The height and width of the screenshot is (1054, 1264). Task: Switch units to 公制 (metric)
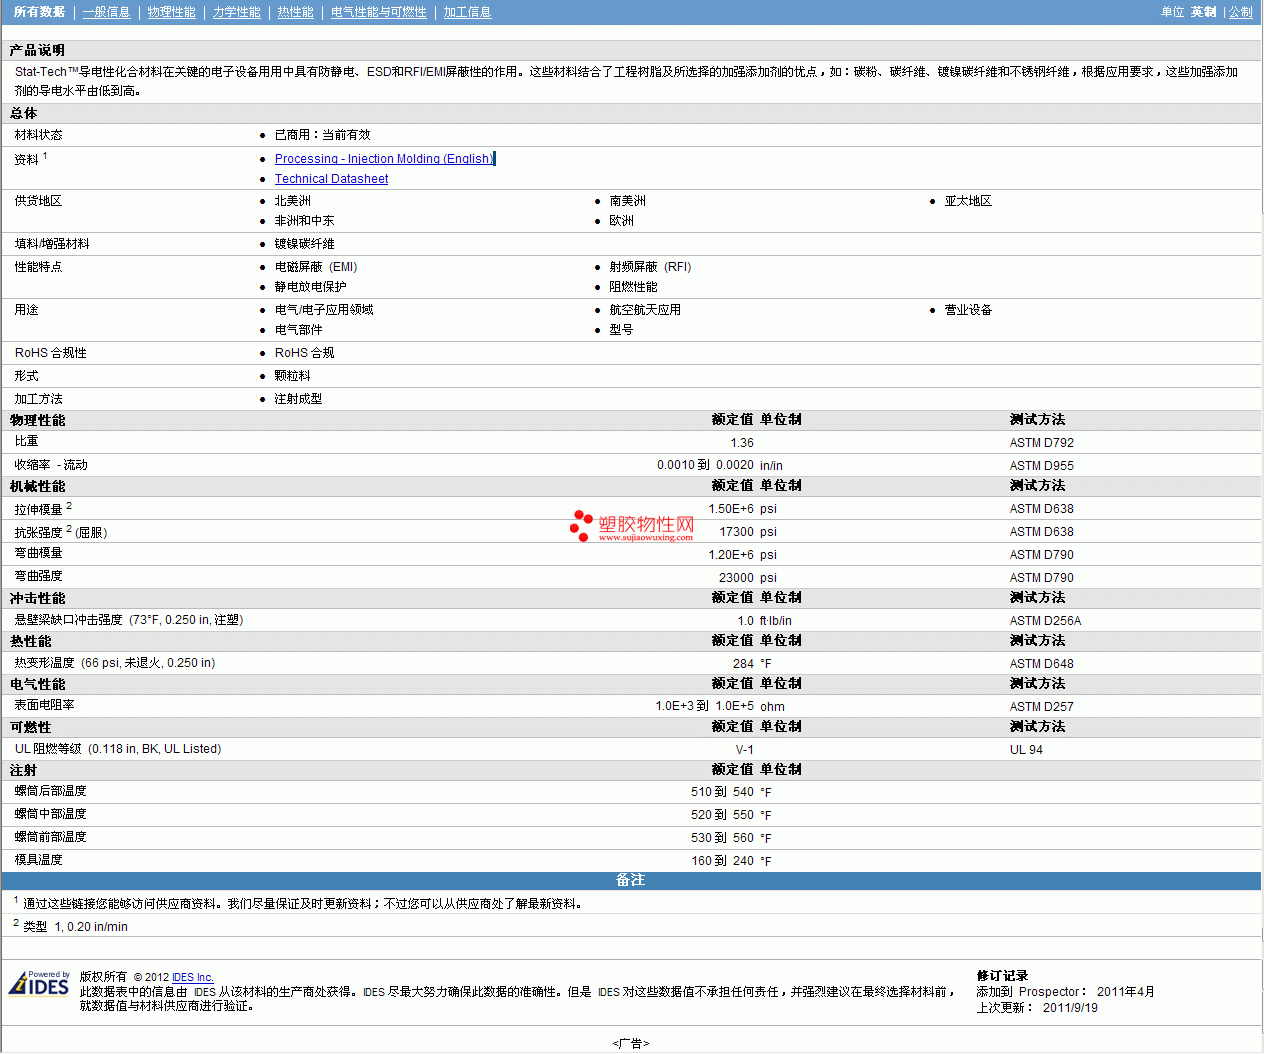(x=1240, y=12)
